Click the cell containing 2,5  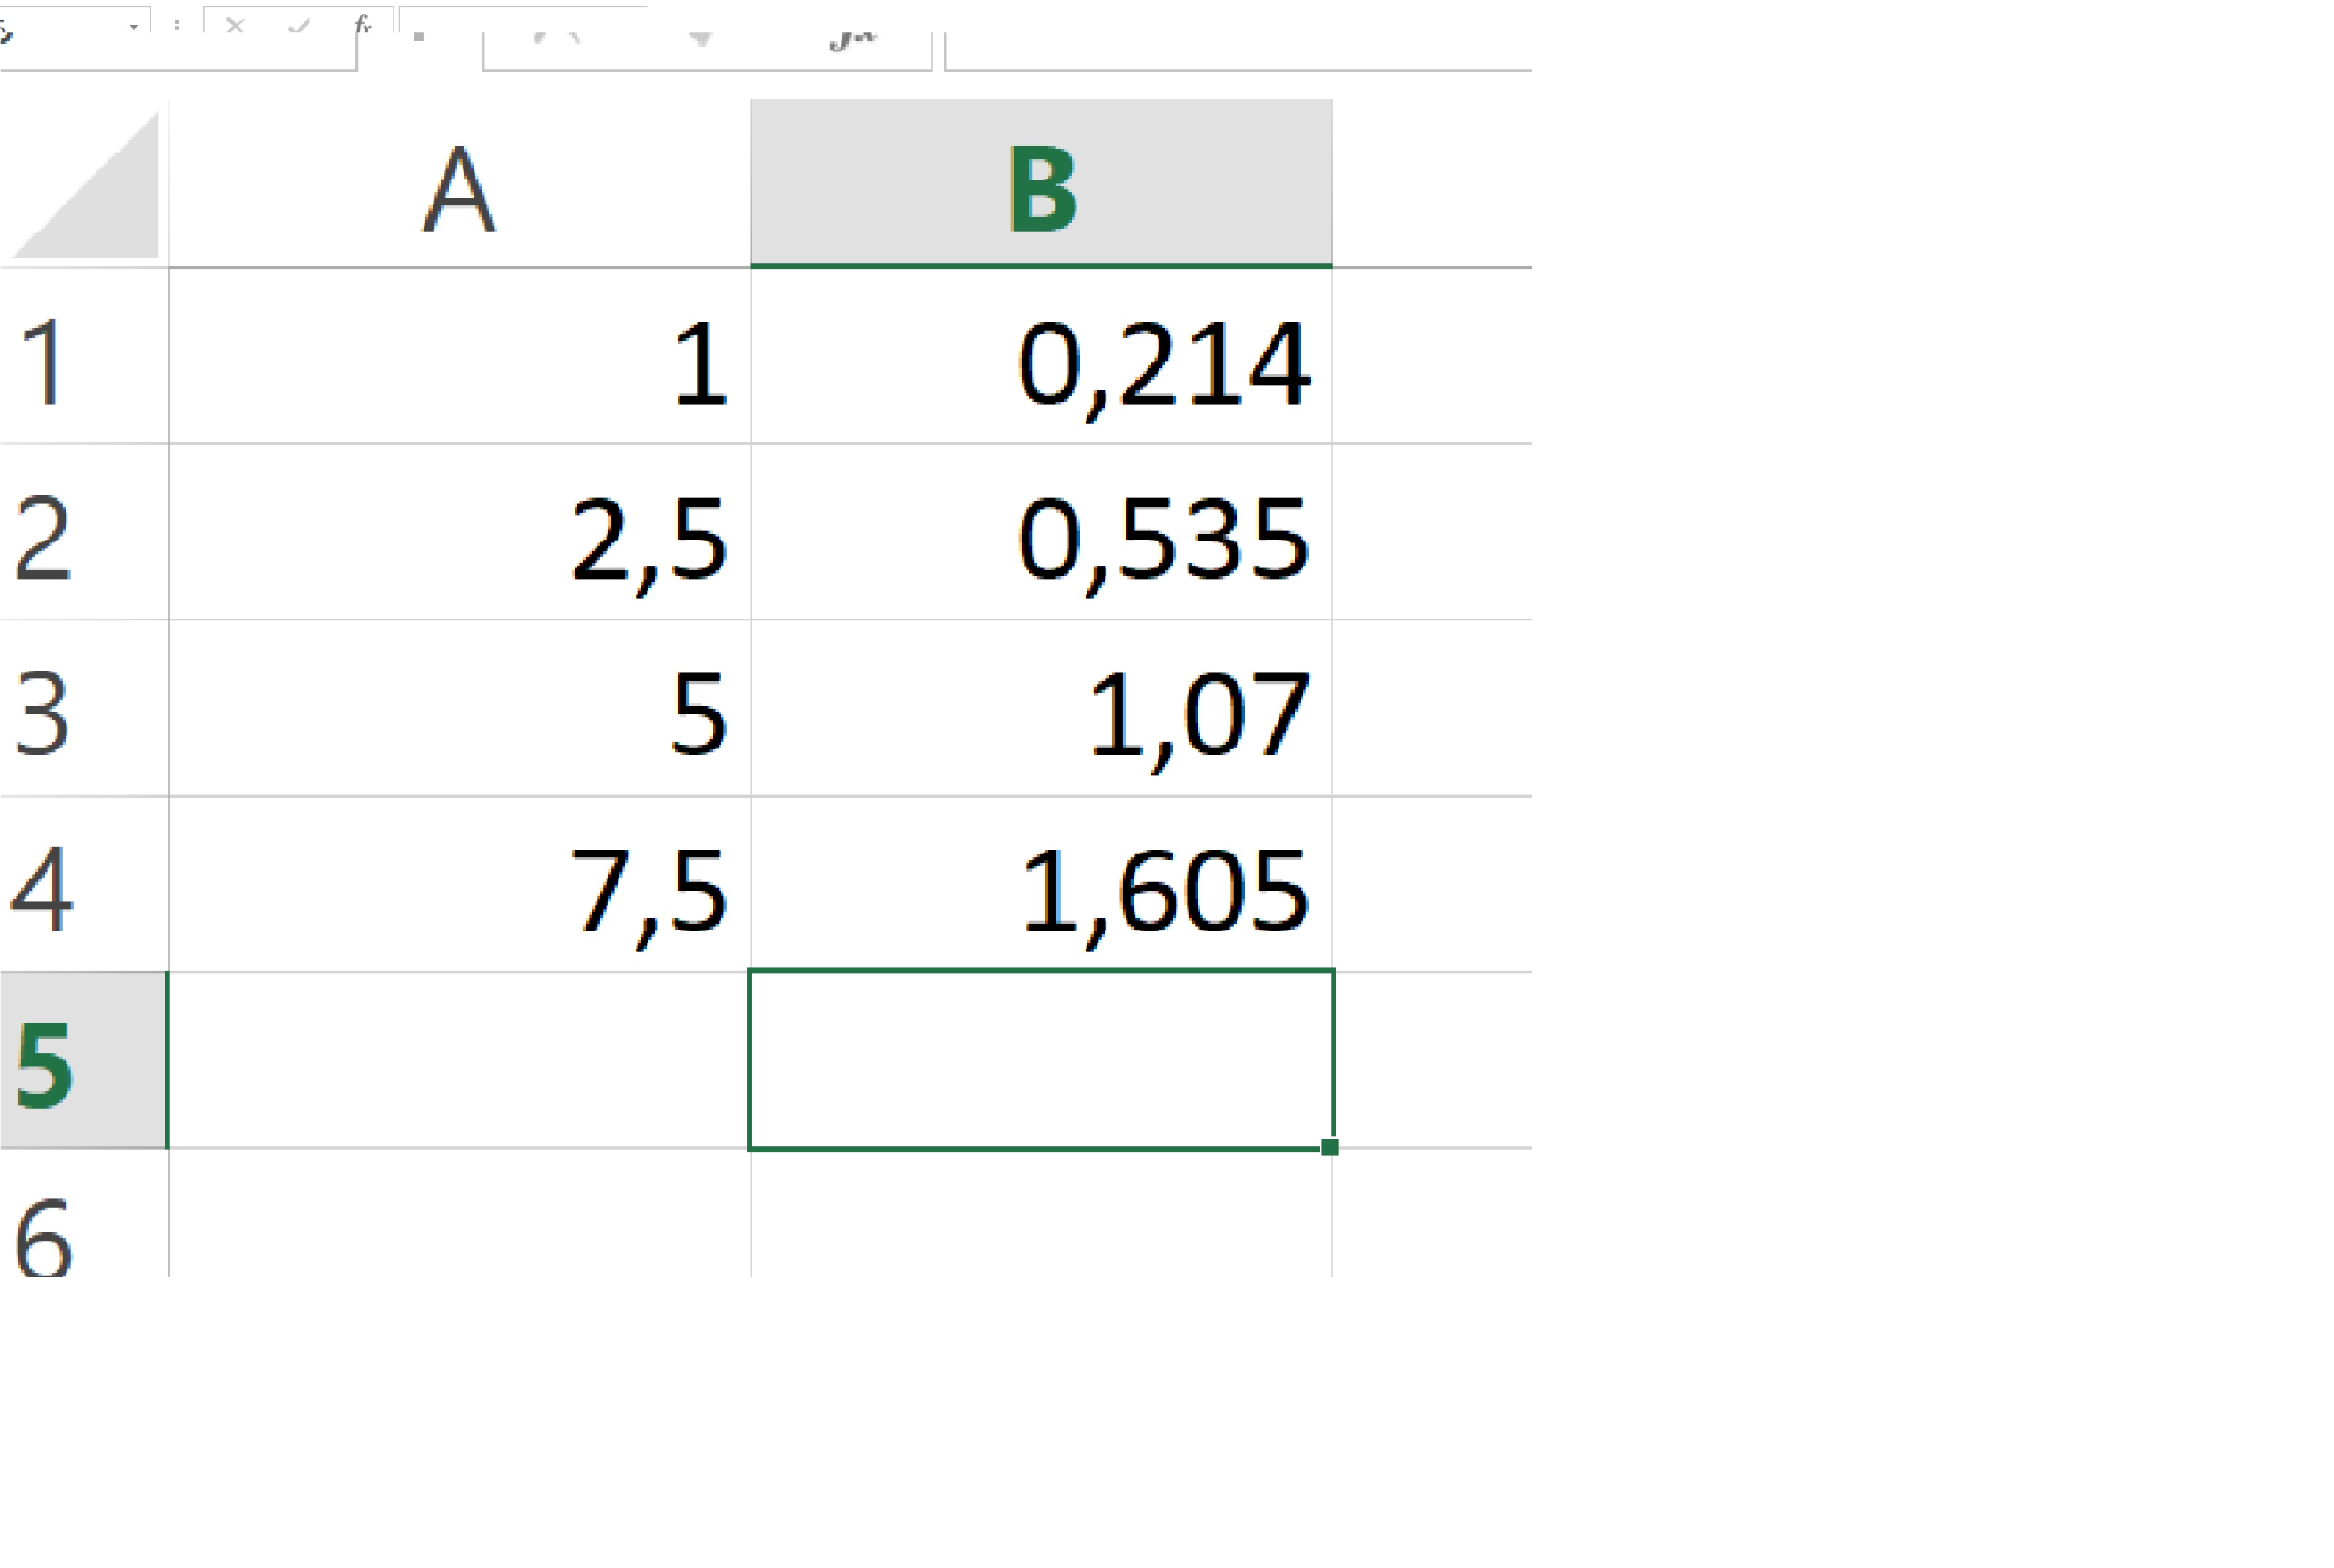[x=459, y=537]
